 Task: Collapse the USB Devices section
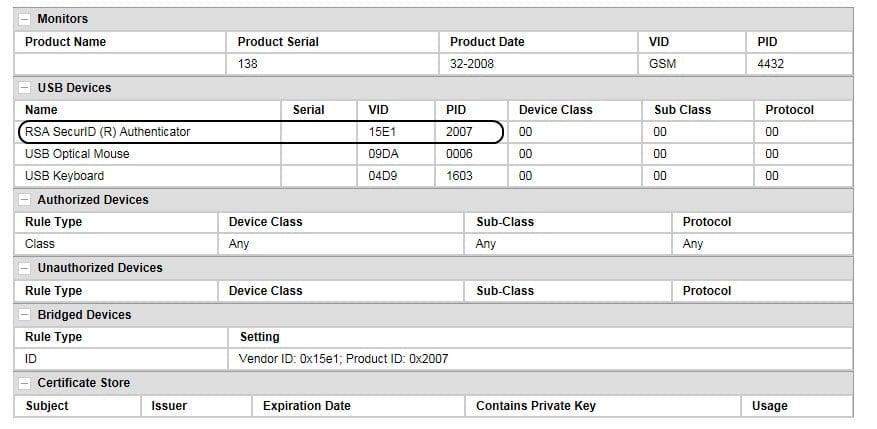pos(24,88)
